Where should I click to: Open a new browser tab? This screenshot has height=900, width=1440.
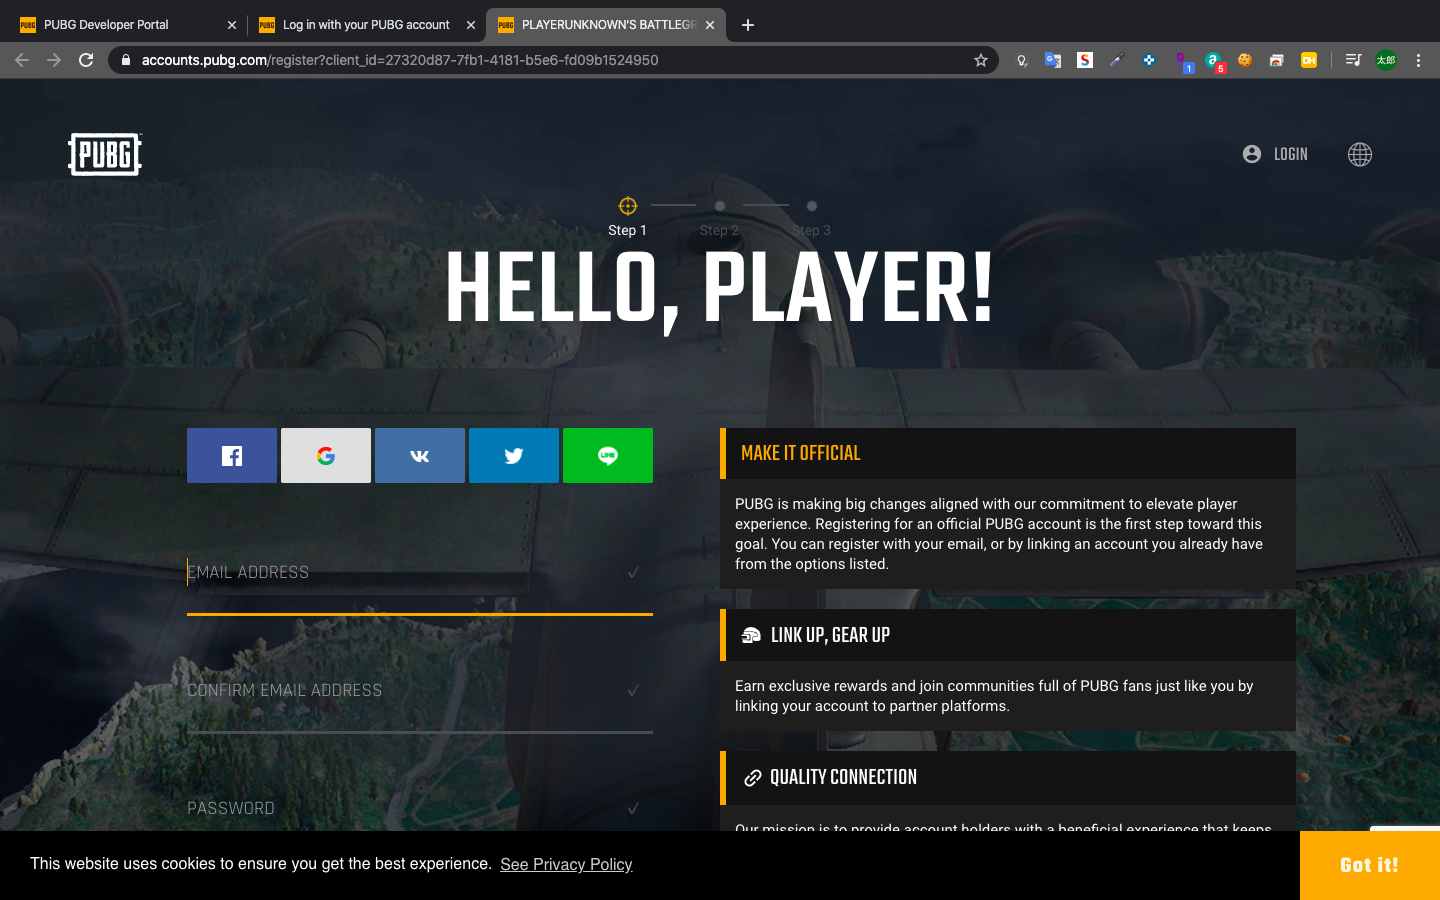coord(748,25)
